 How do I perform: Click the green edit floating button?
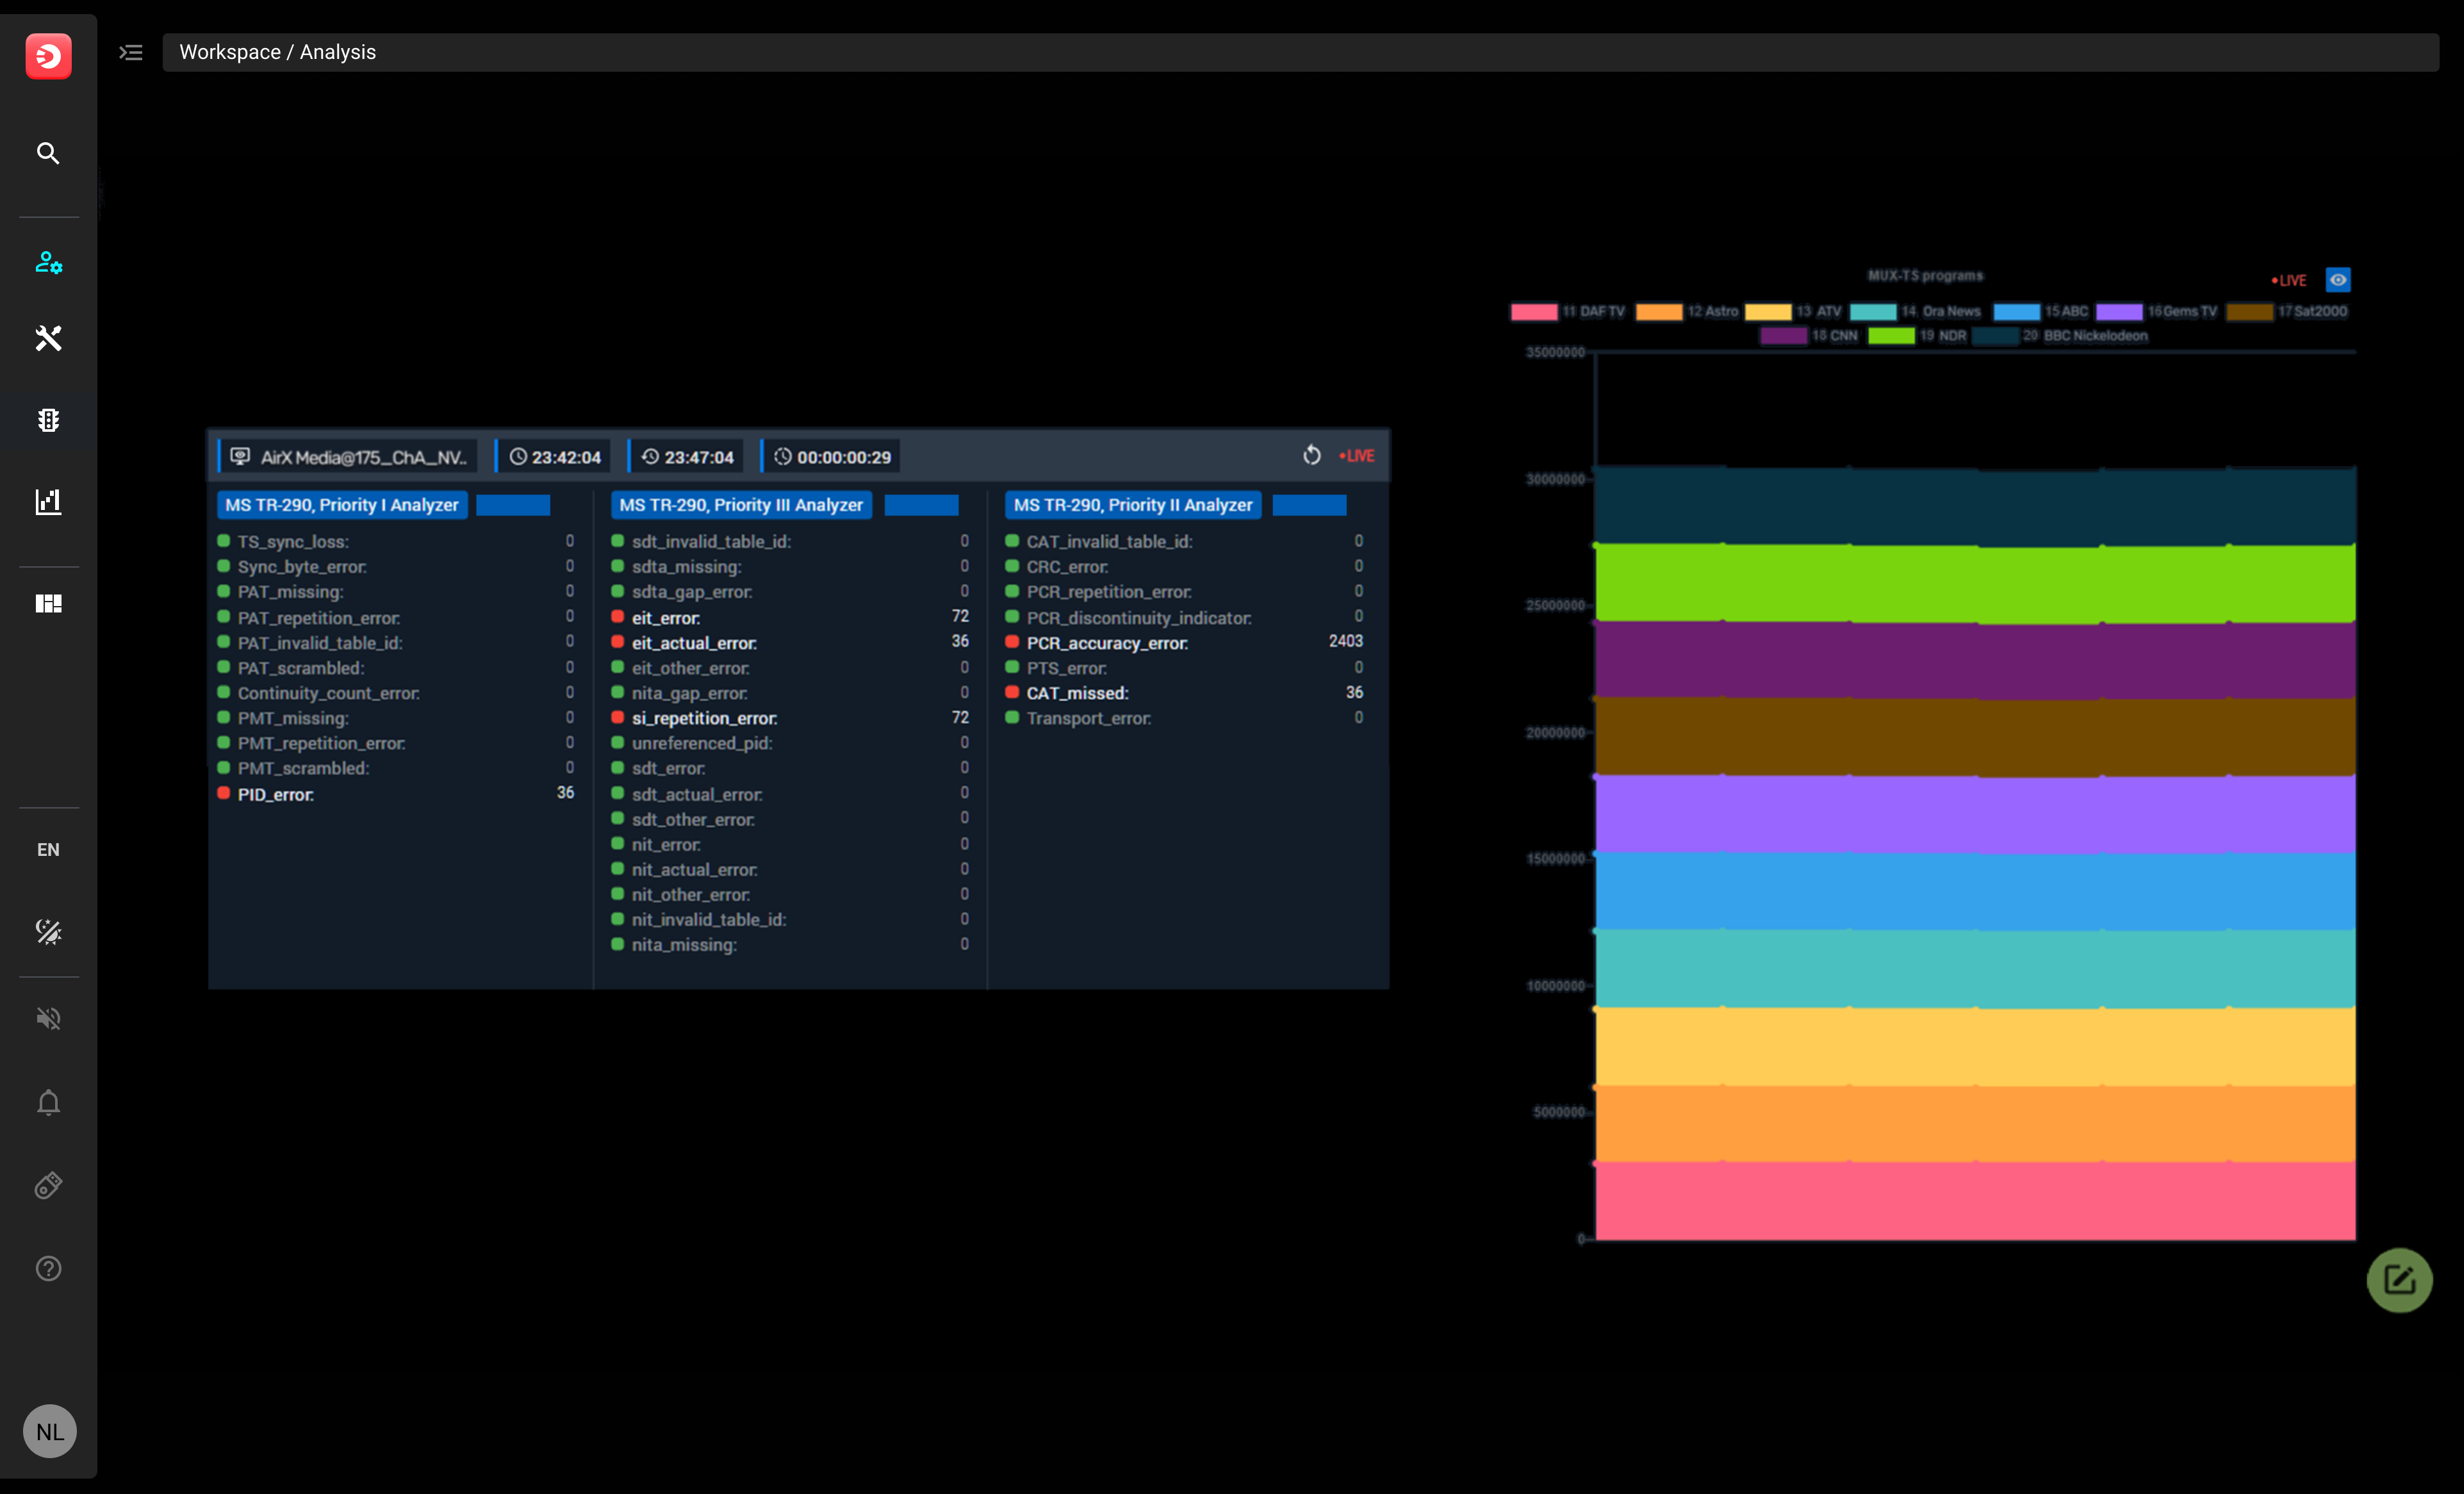2399,1280
